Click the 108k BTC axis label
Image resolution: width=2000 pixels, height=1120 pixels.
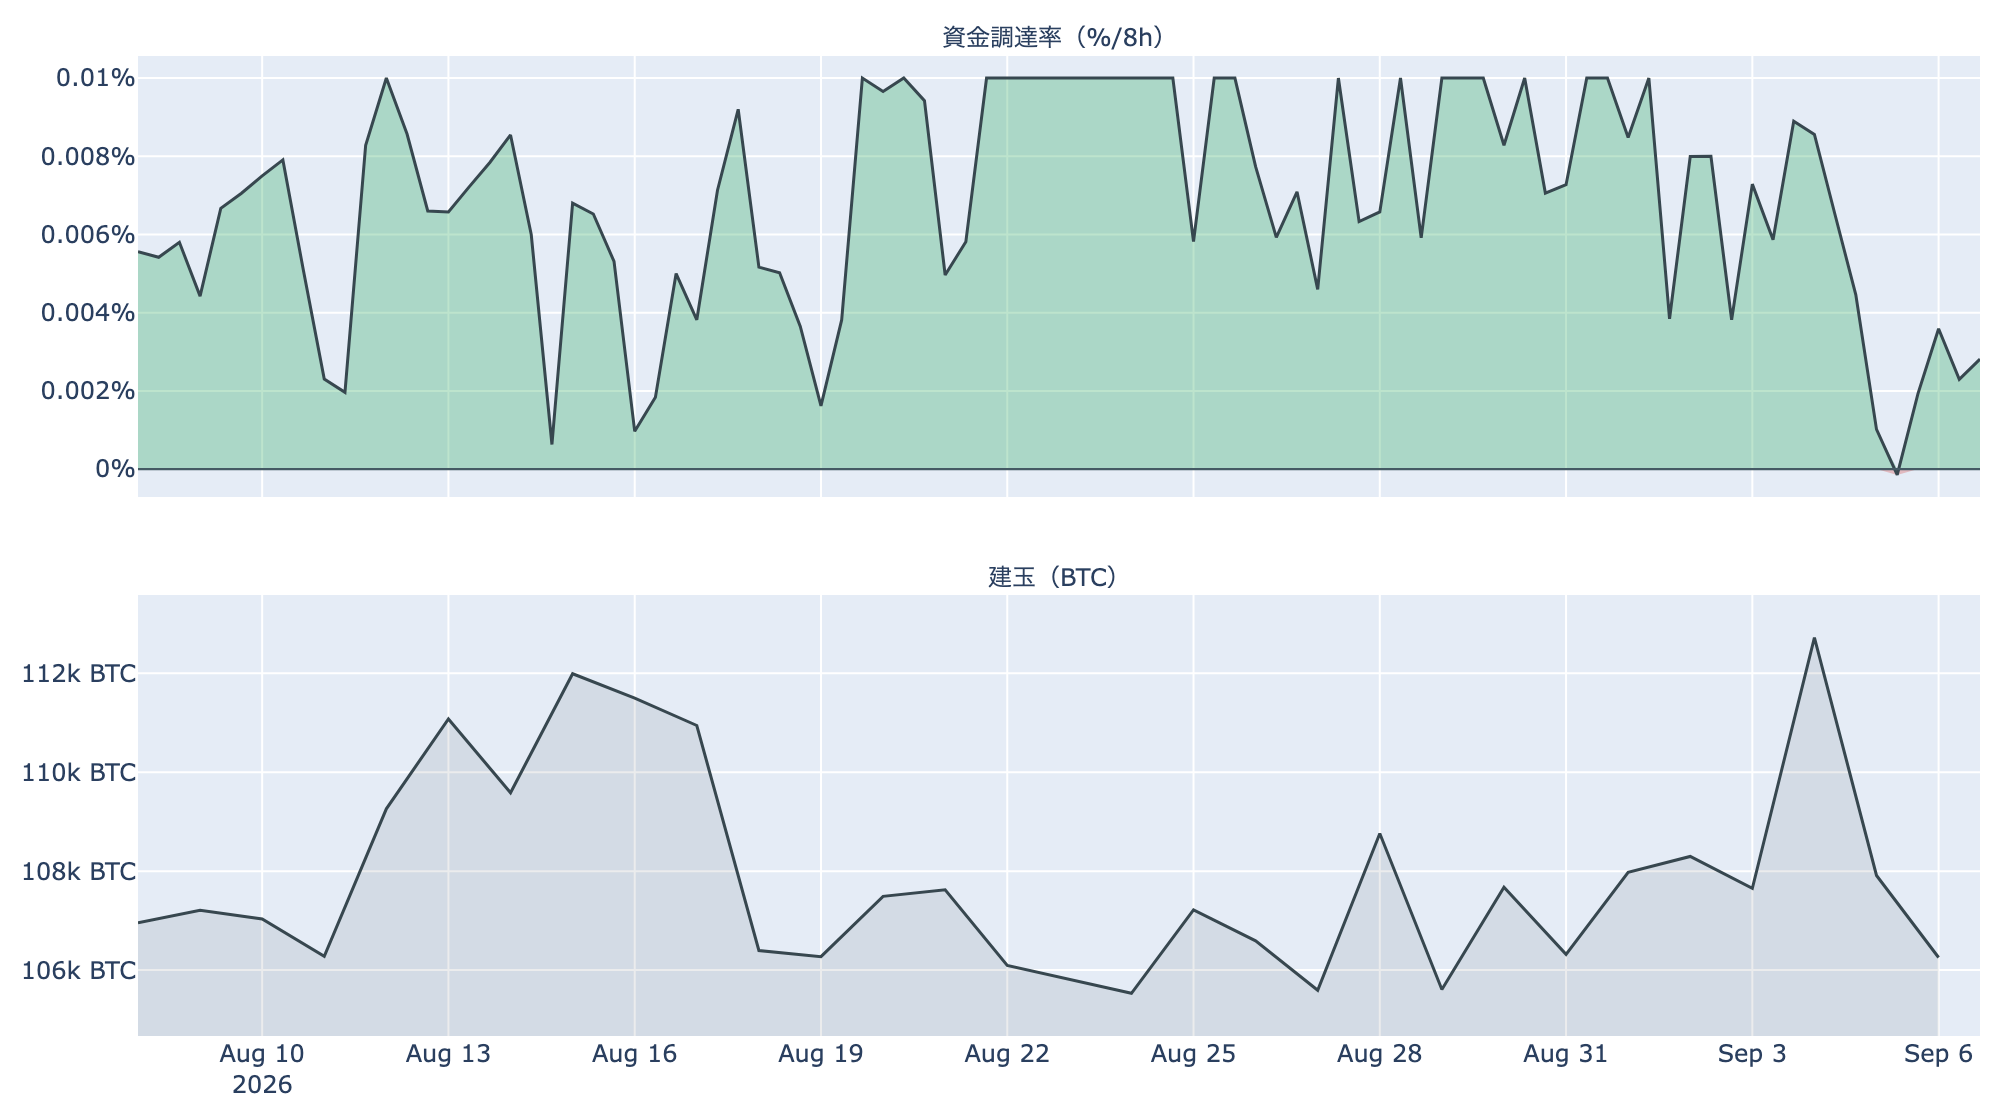[x=79, y=872]
